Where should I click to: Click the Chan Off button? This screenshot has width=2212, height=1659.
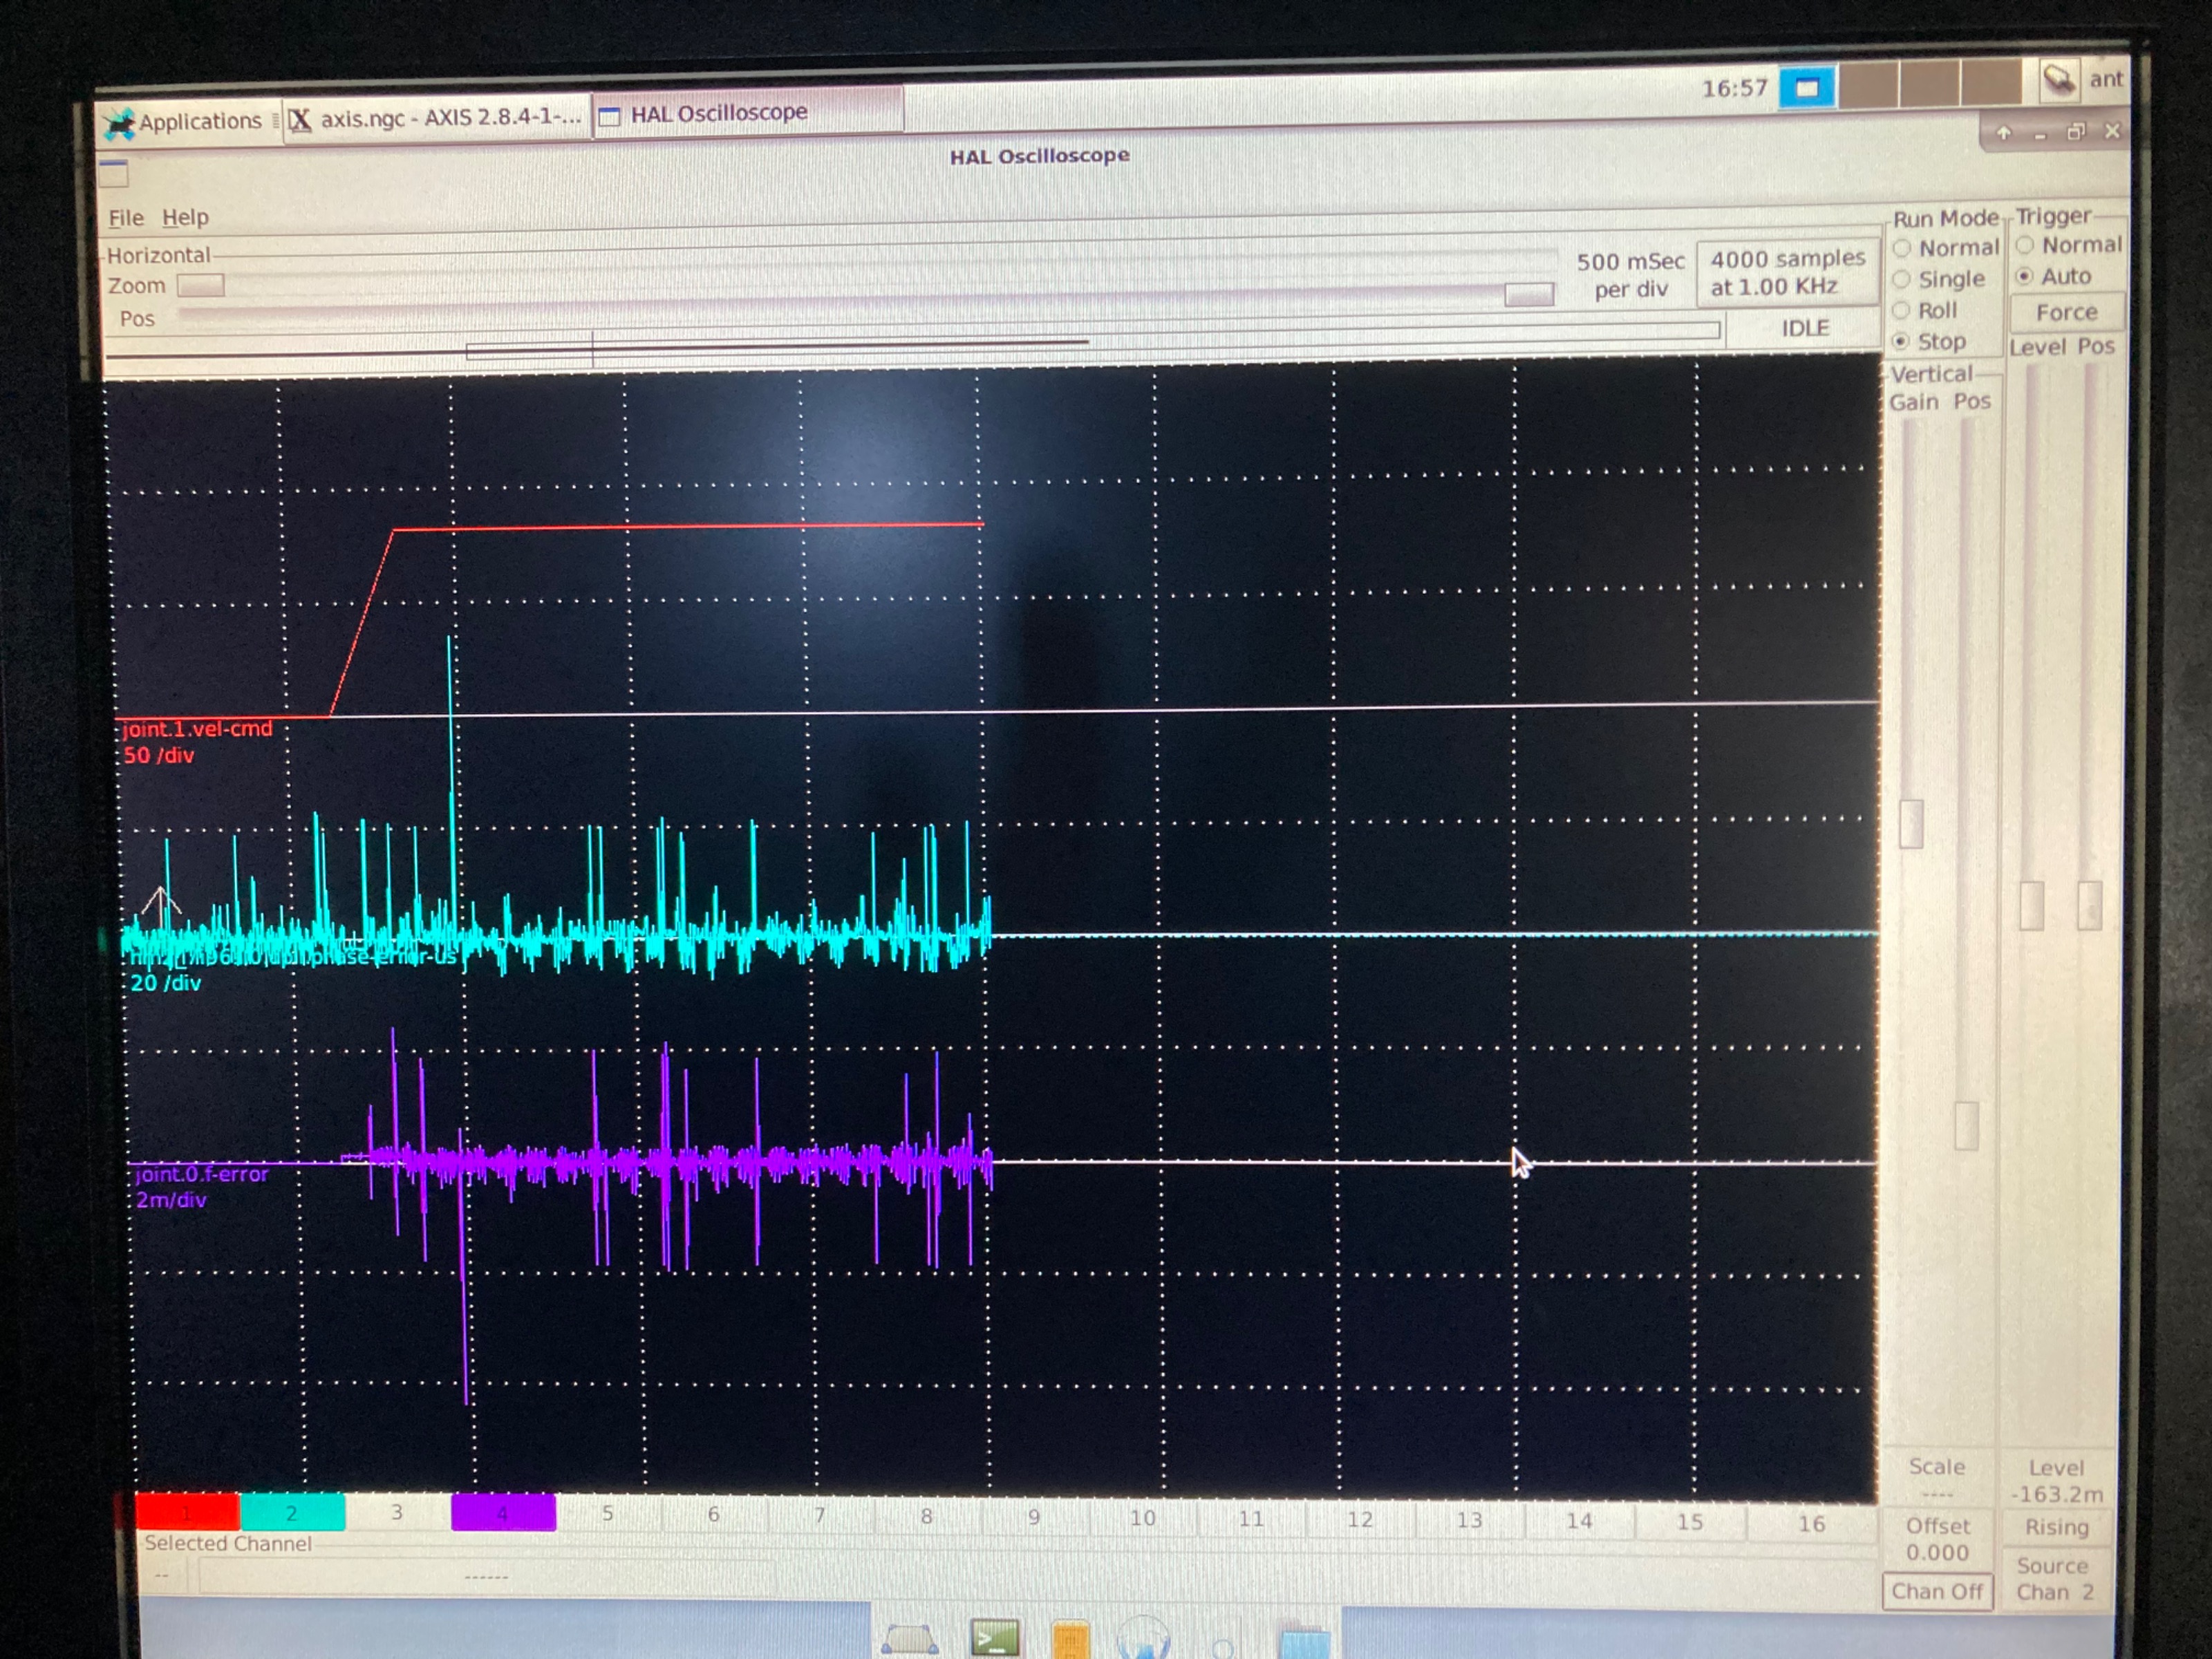pyautogui.click(x=1937, y=1591)
